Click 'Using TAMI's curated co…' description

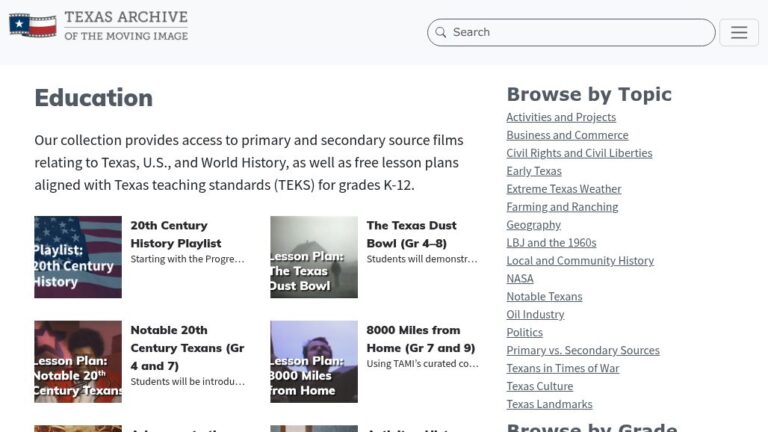click(x=422, y=364)
